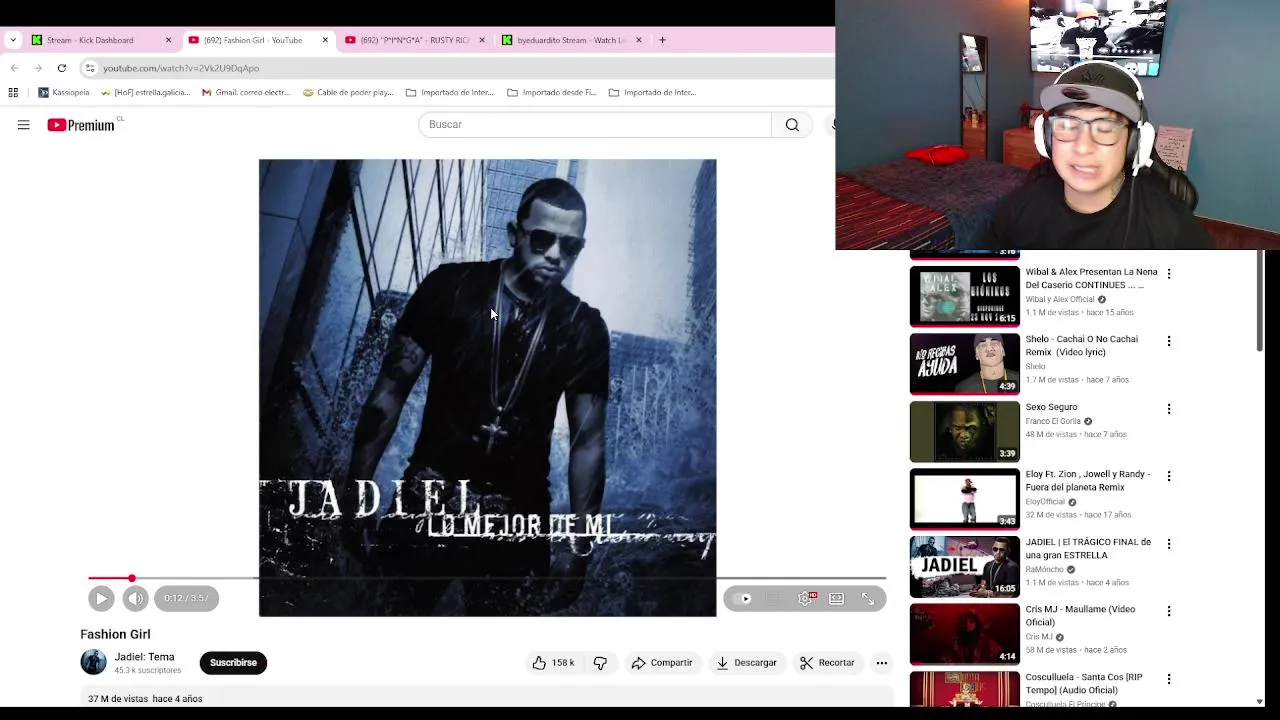This screenshot has height=720, width=1280.
Task: Close the Fashion Girl YouTube tab
Action: coord(325,40)
